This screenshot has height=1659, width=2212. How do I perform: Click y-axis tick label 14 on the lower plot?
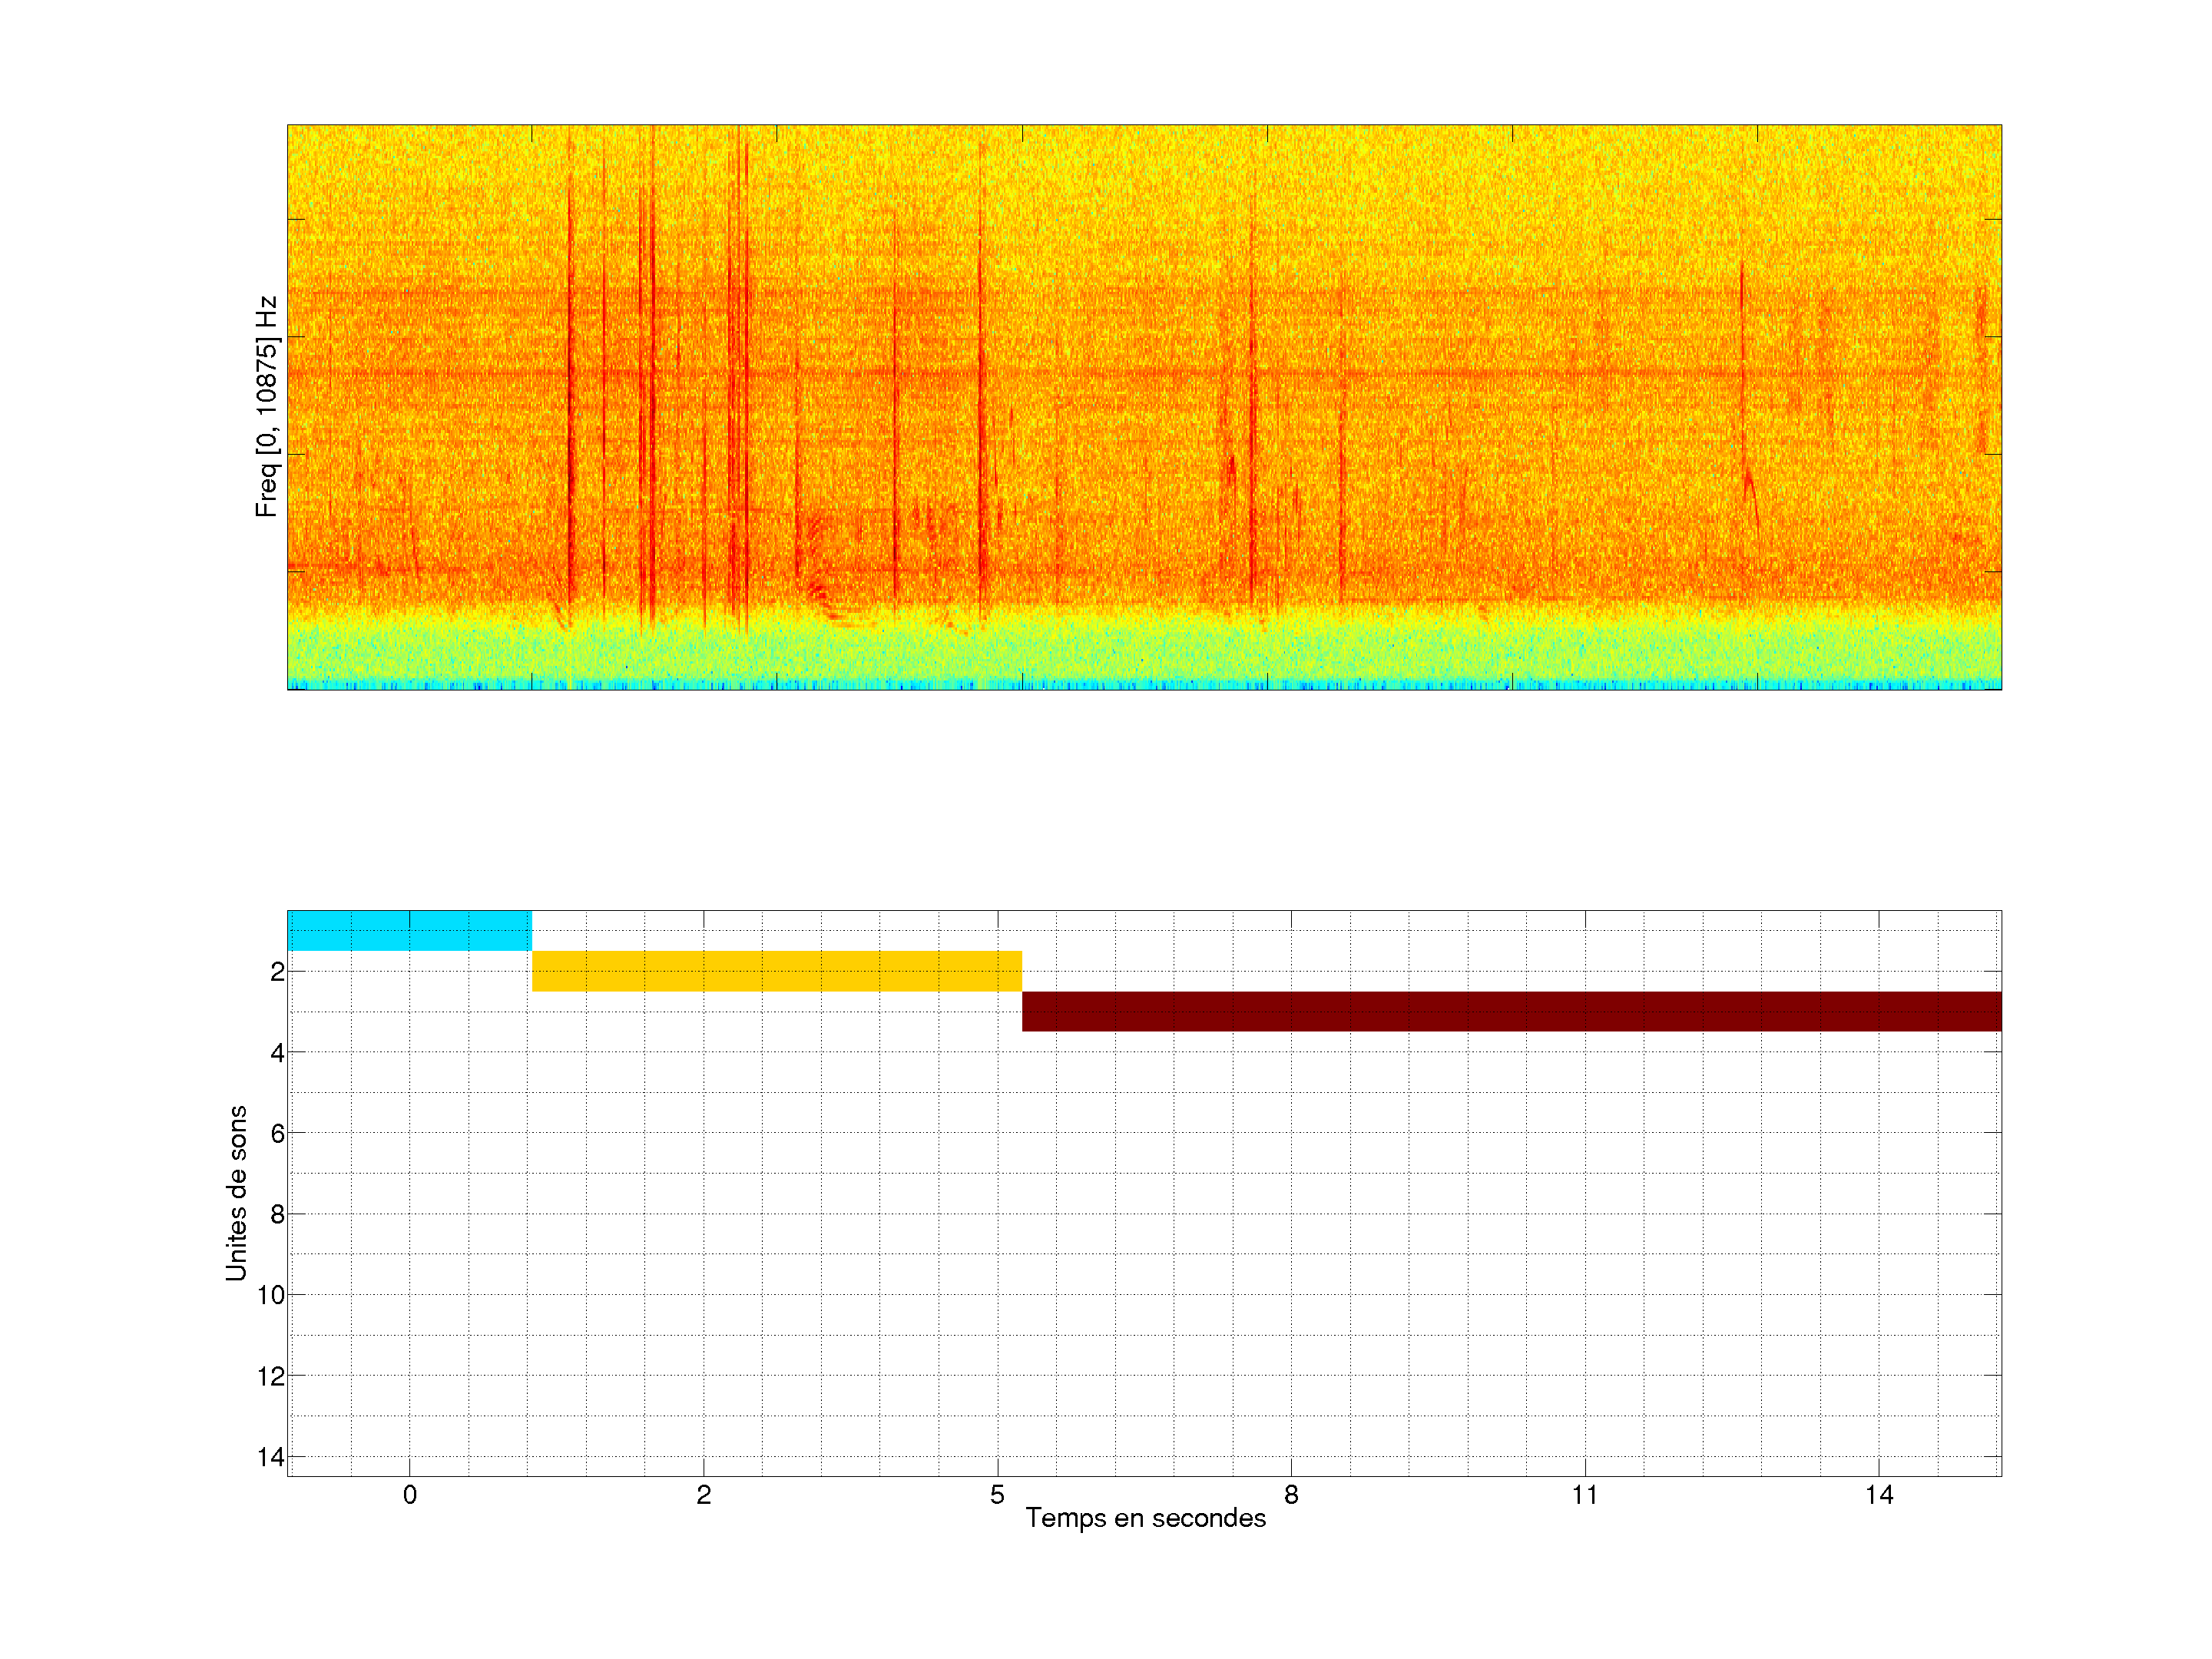tap(271, 1458)
